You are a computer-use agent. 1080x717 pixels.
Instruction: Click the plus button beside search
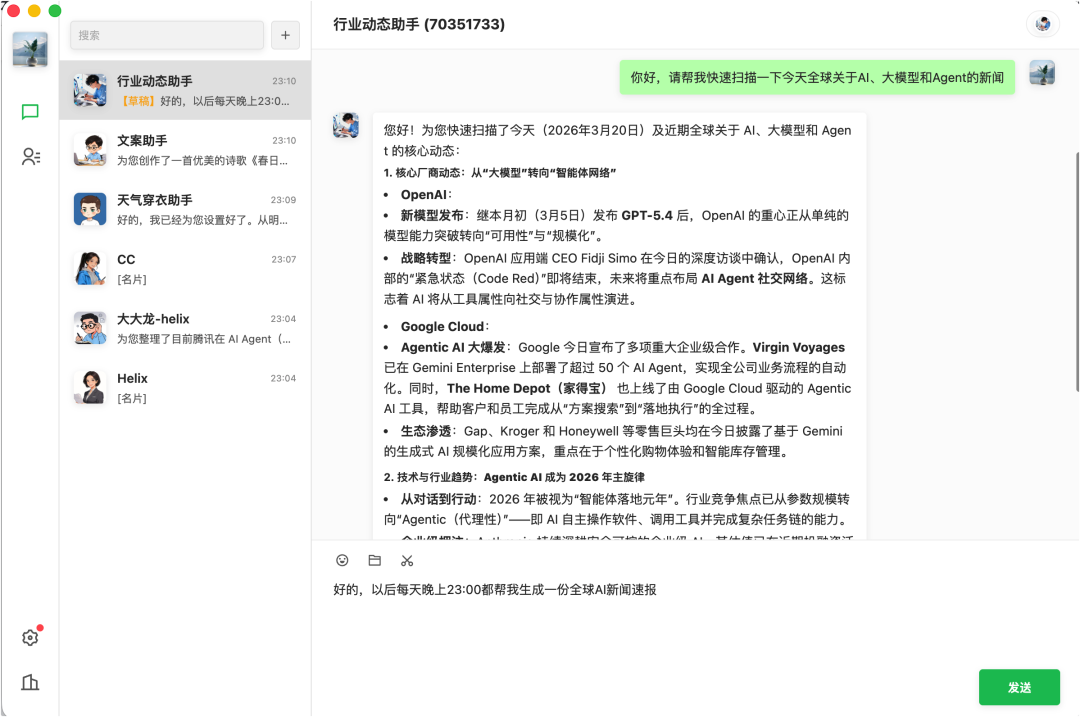click(x=285, y=35)
